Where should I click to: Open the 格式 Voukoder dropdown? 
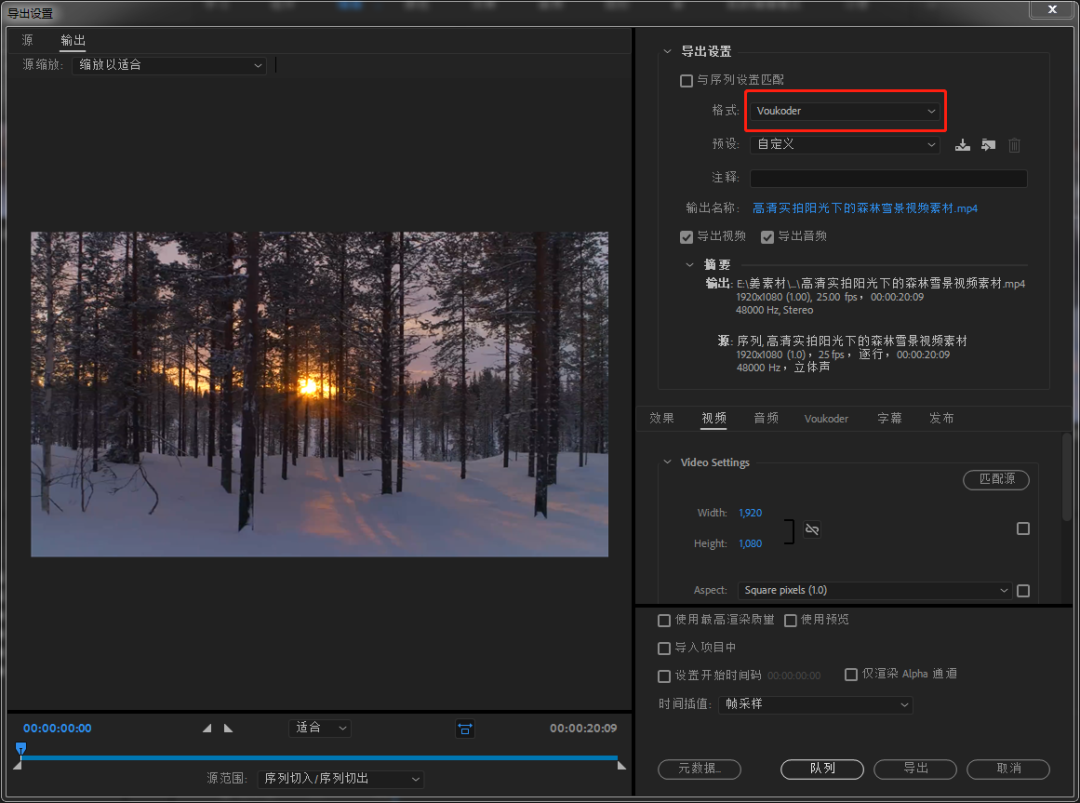point(845,111)
